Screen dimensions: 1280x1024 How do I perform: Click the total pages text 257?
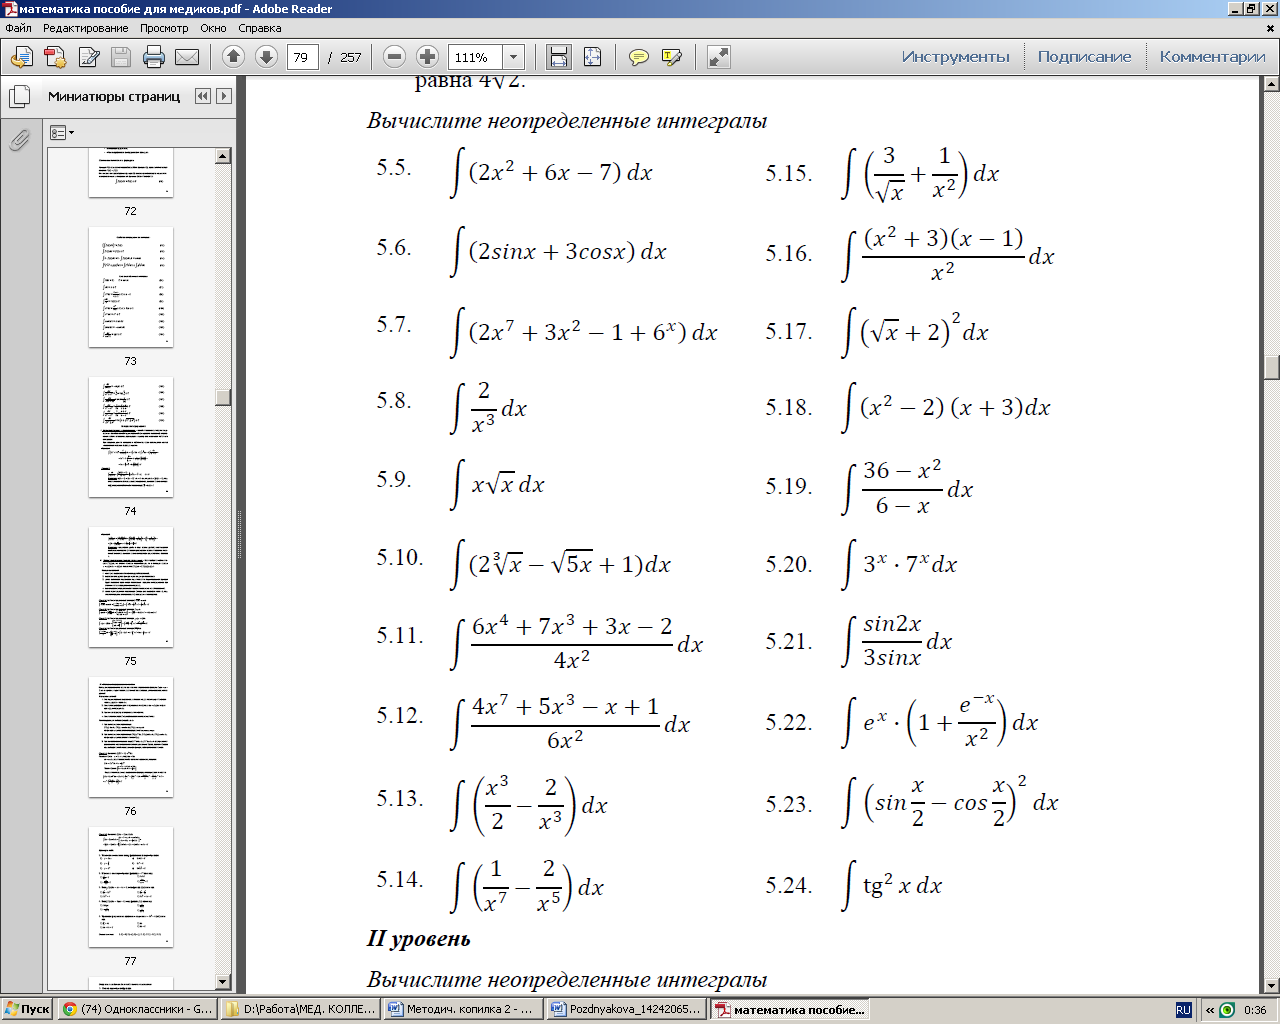tap(351, 57)
